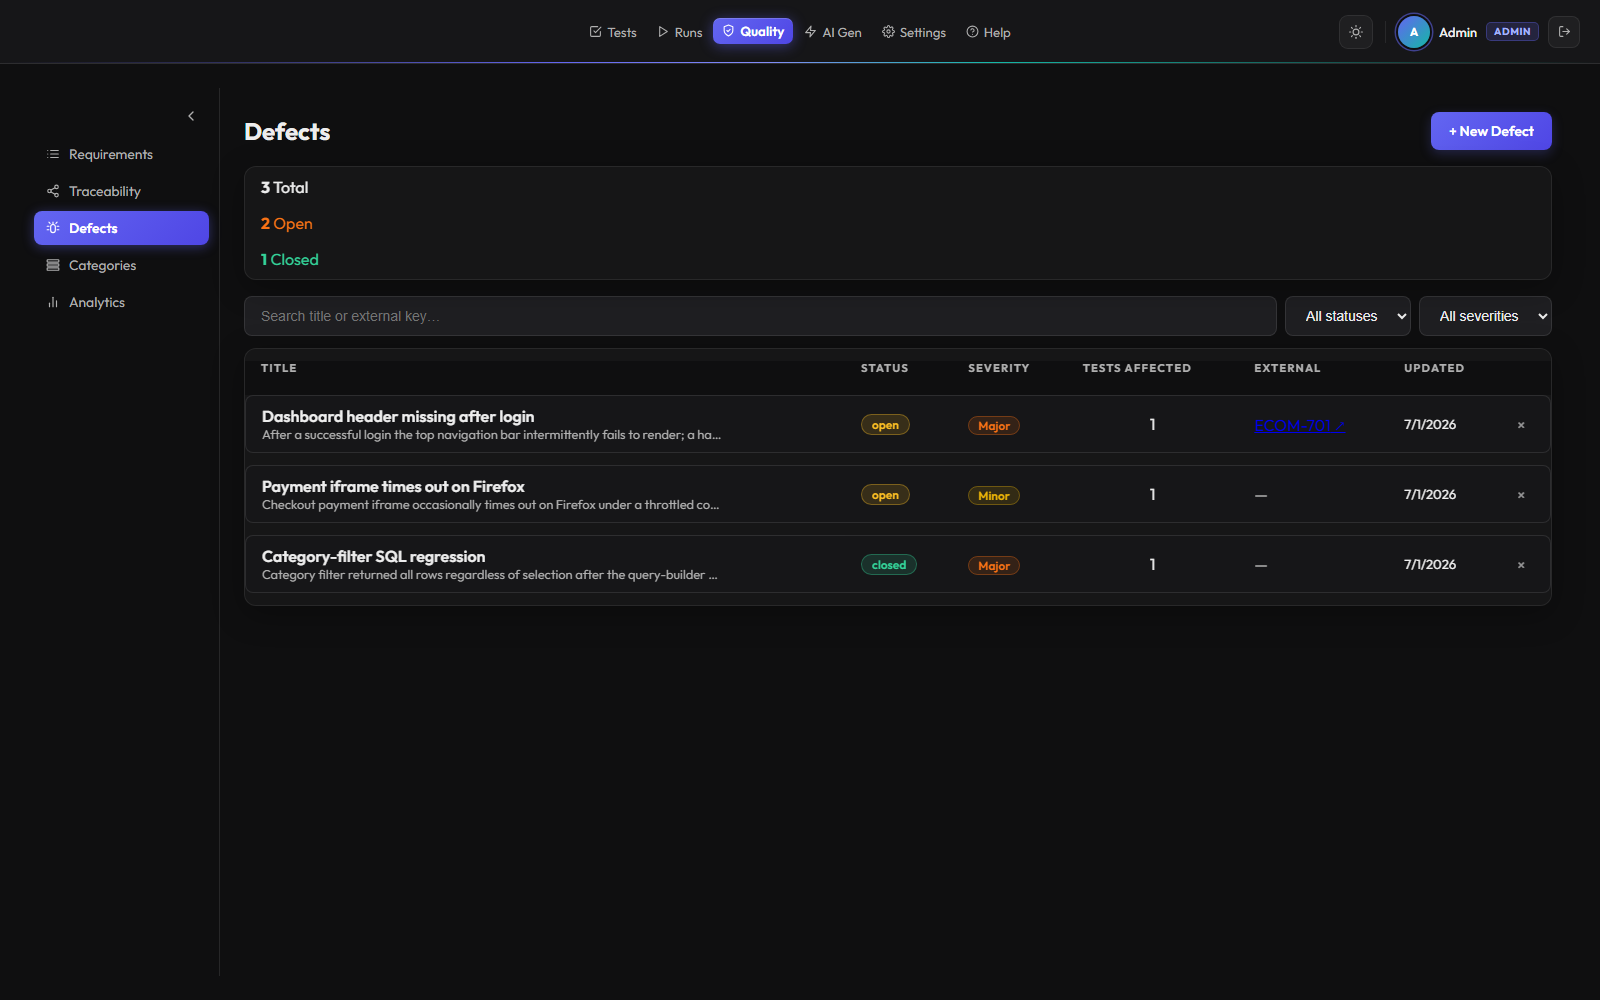Delete the Dashboard header missing defect

[x=1521, y=425]
